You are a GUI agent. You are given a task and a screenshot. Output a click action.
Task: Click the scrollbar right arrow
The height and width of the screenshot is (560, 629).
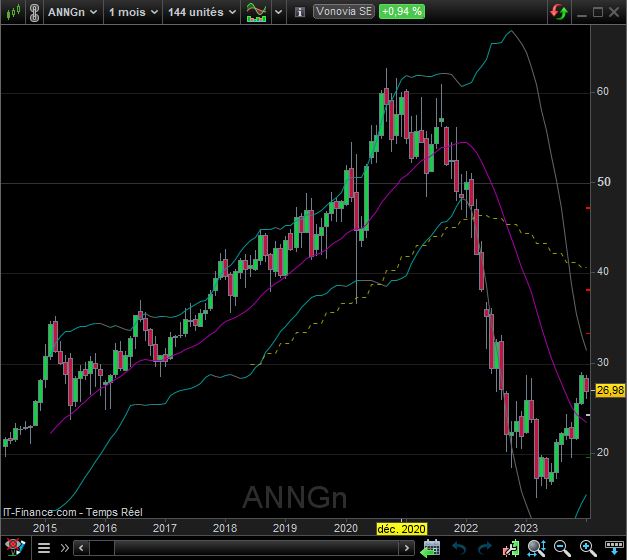click(407, 548)
